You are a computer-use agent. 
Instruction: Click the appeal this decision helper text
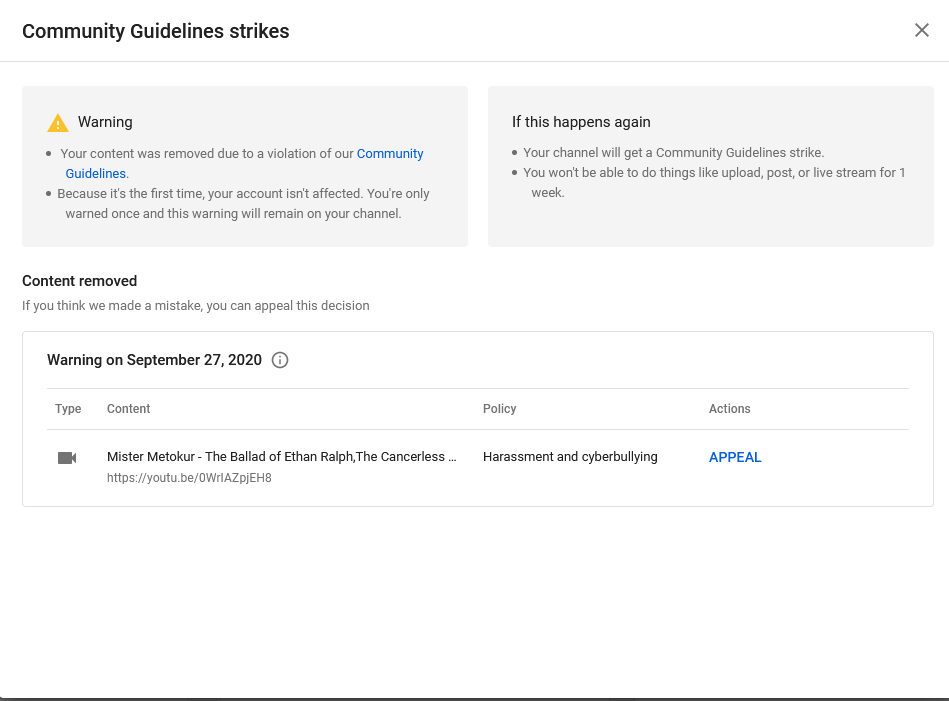pos(195,306)
